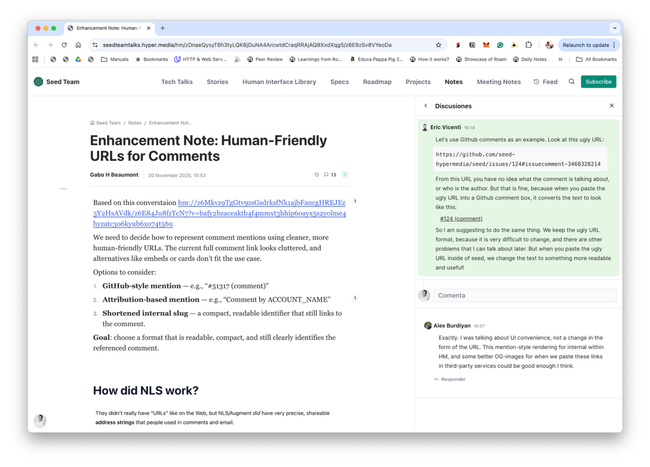The image size is (650, 467).
Task: Click the search magnifier icon in site header
Action: click(572, 82)
